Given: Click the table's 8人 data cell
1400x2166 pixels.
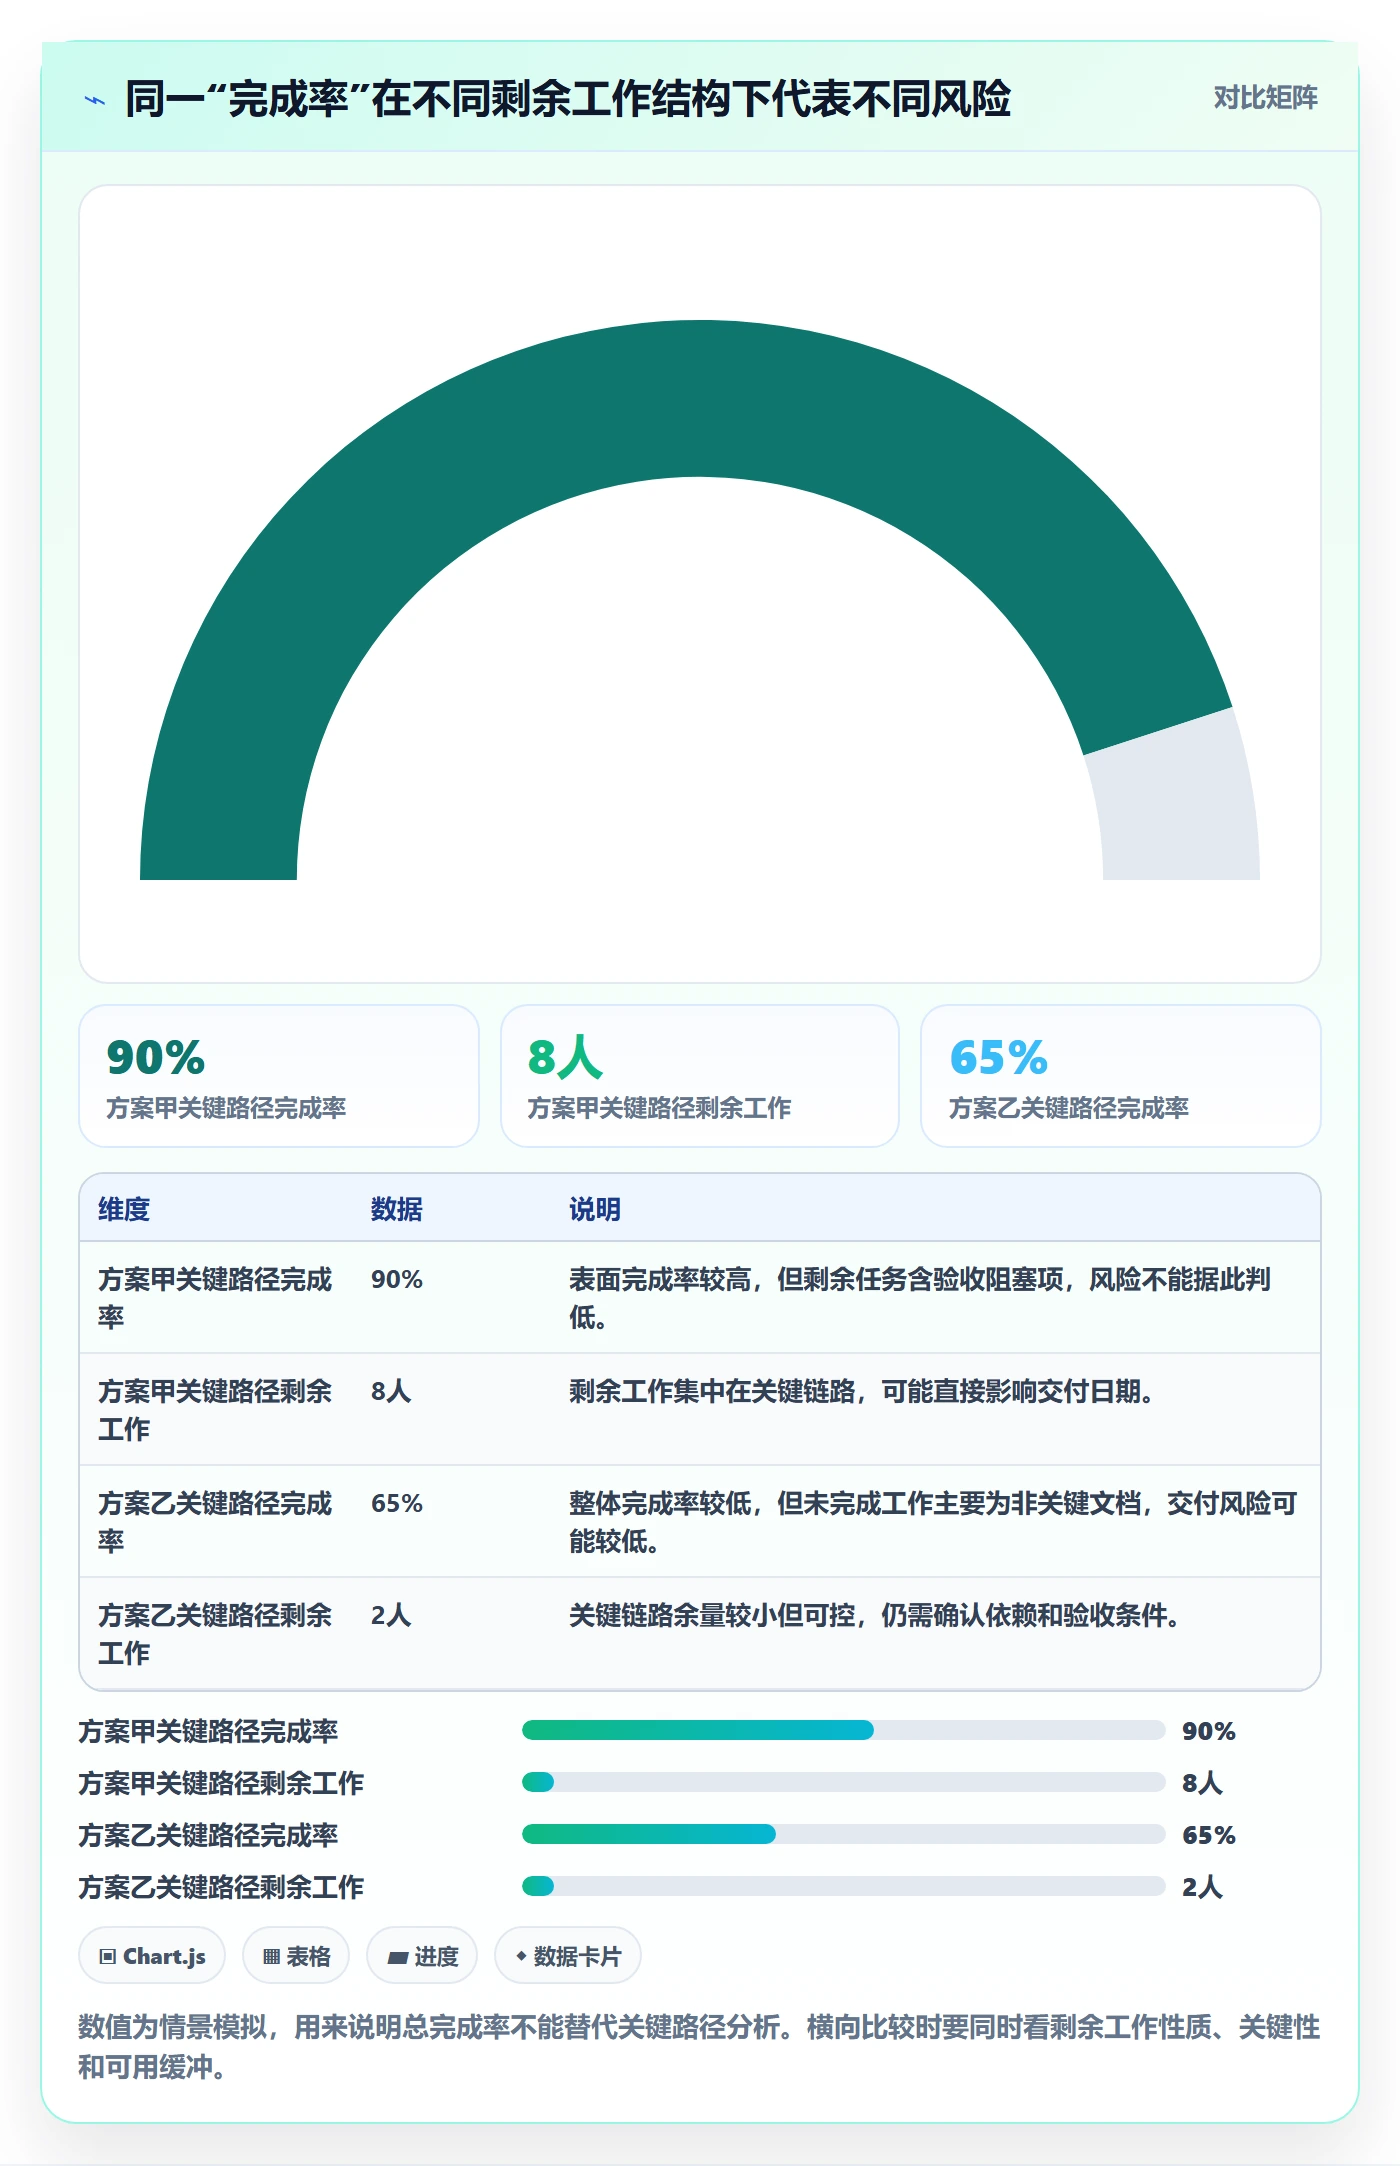Looking at the screenshot, I should click(x=391, y=1391).
